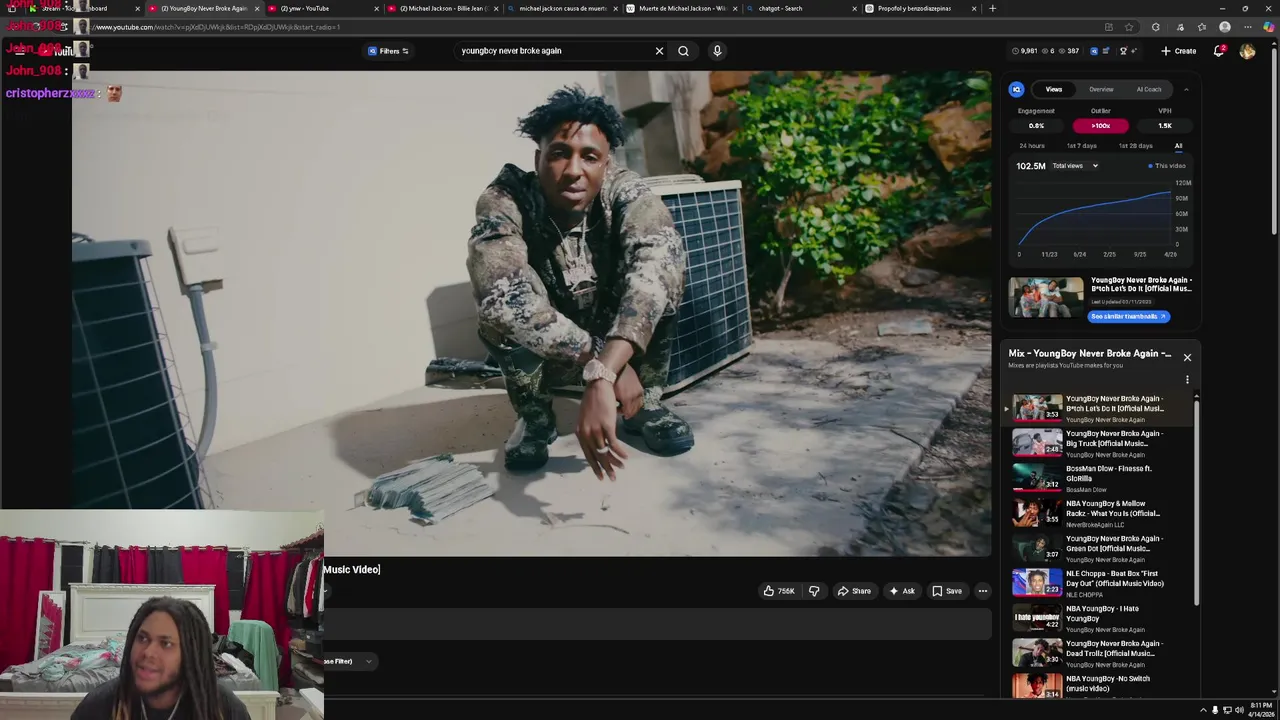Open the browser profile icon
Viewport: 1280px width, 720px height.
1225,27
